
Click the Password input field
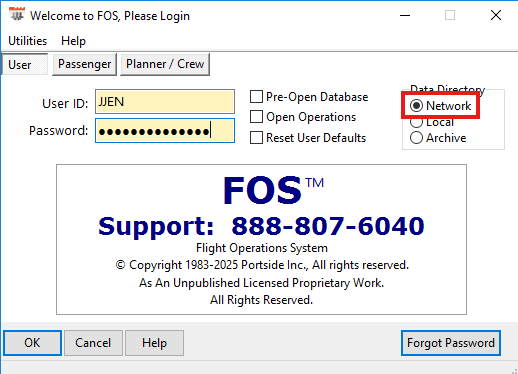165,131
